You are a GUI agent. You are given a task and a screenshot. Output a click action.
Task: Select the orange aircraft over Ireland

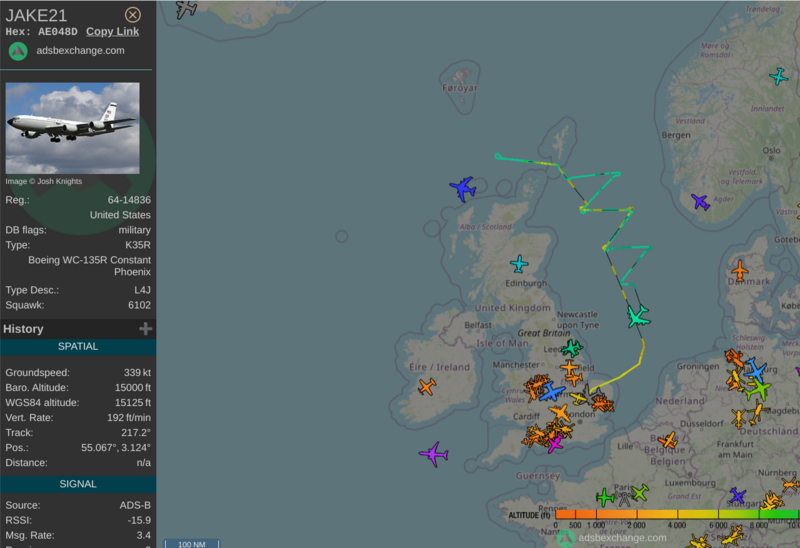point(427,386)
